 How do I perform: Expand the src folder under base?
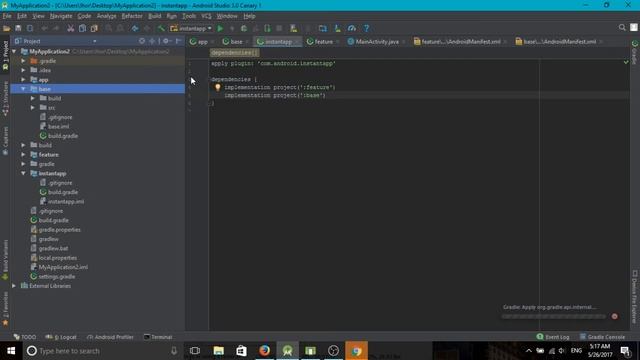pyautogui.click(x=33, y=107)
